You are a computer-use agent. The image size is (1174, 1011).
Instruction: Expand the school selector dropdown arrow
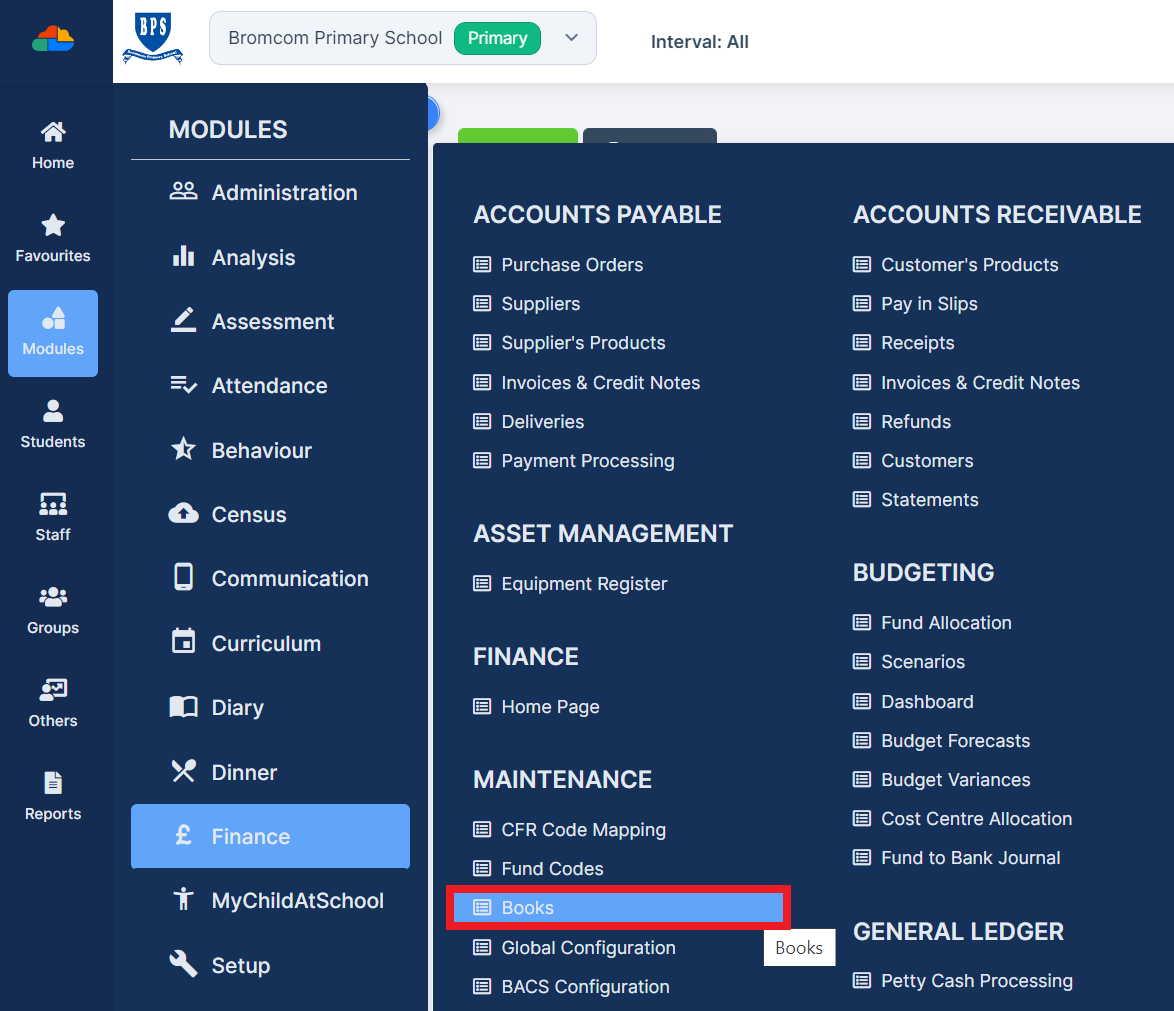tap(571, 37)
